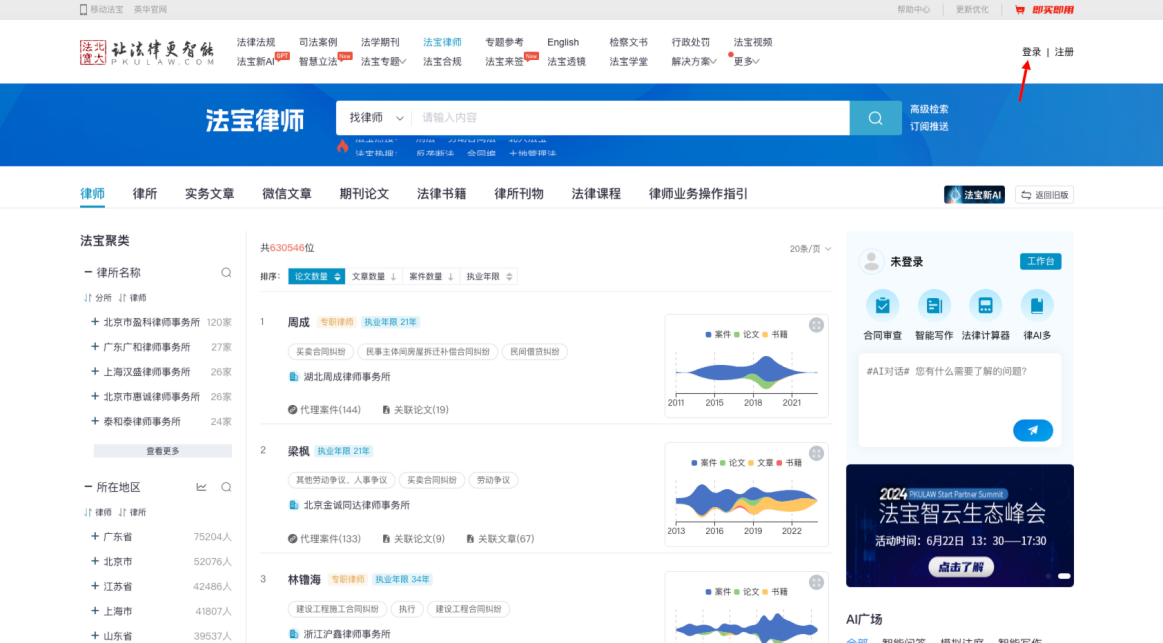
Task: Open 智能写作 smart writing tool
Action: (x=934, y=305)
